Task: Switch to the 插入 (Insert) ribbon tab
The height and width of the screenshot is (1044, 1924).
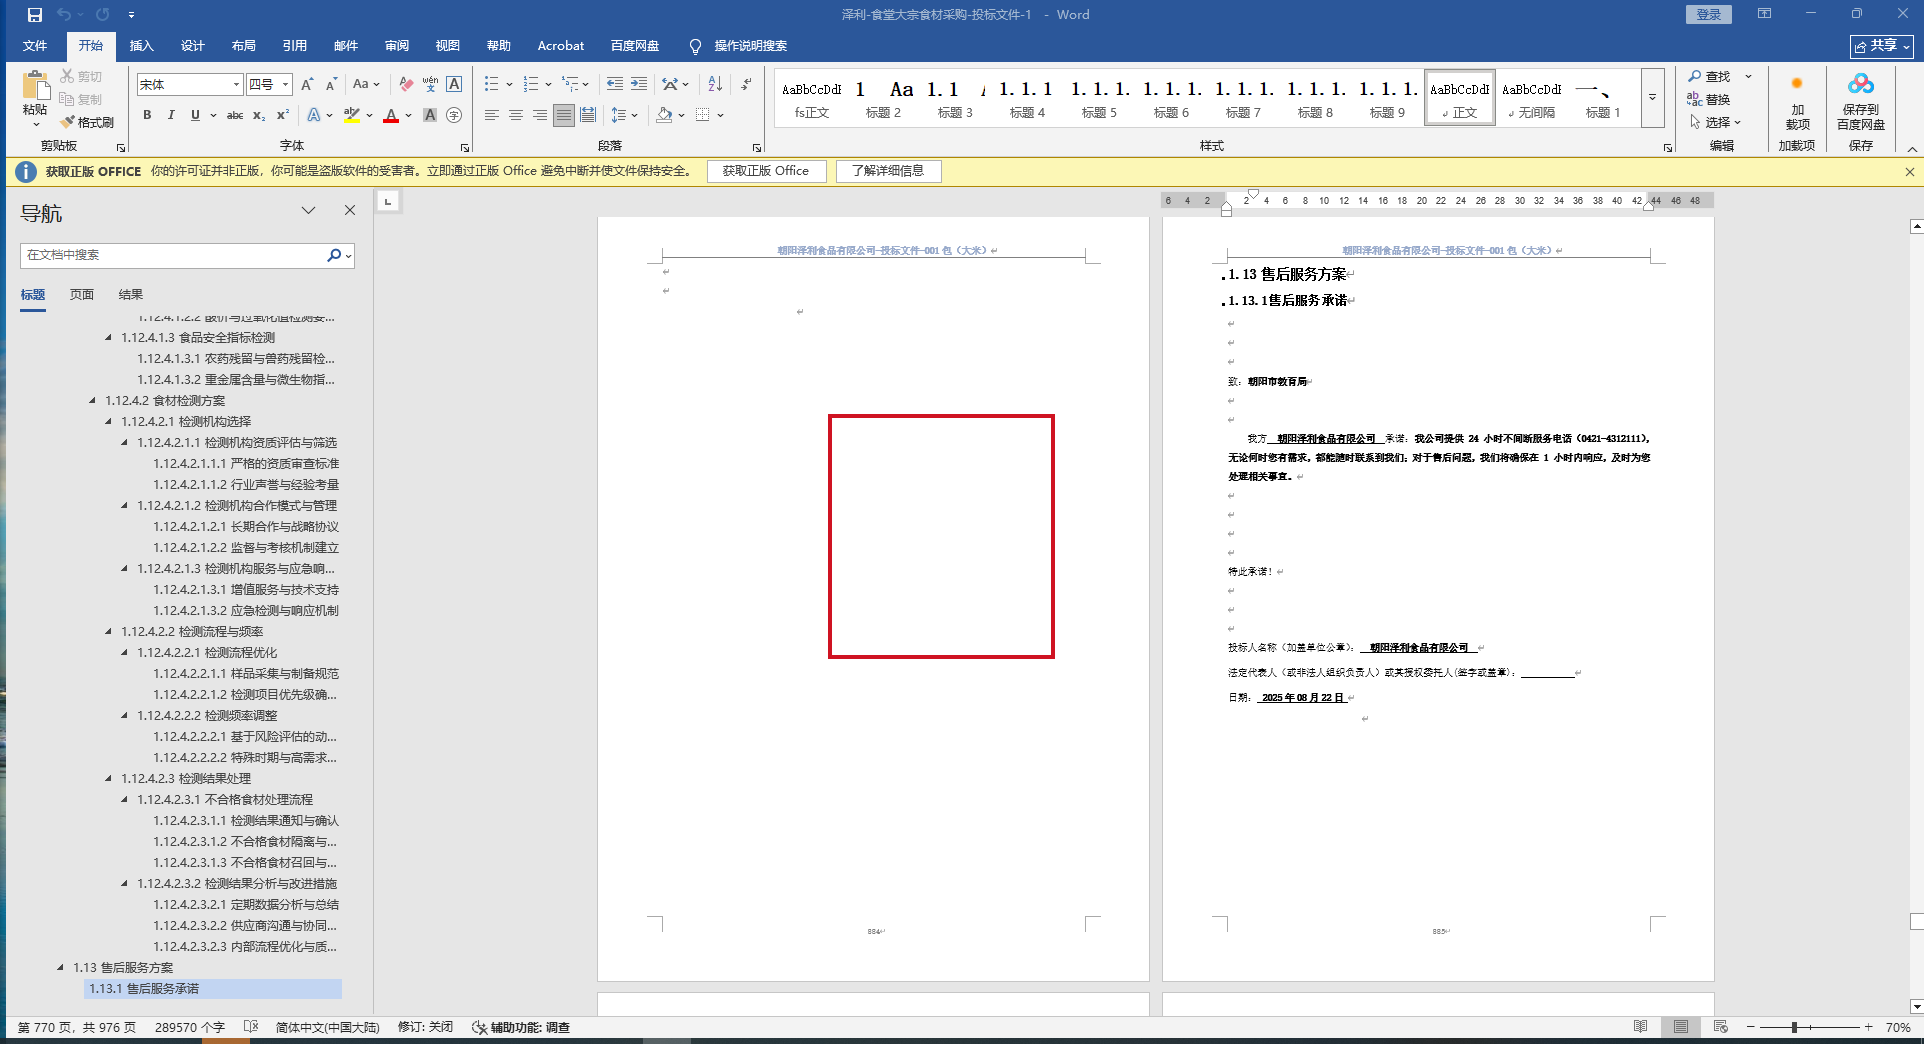Action: point(142,46)
